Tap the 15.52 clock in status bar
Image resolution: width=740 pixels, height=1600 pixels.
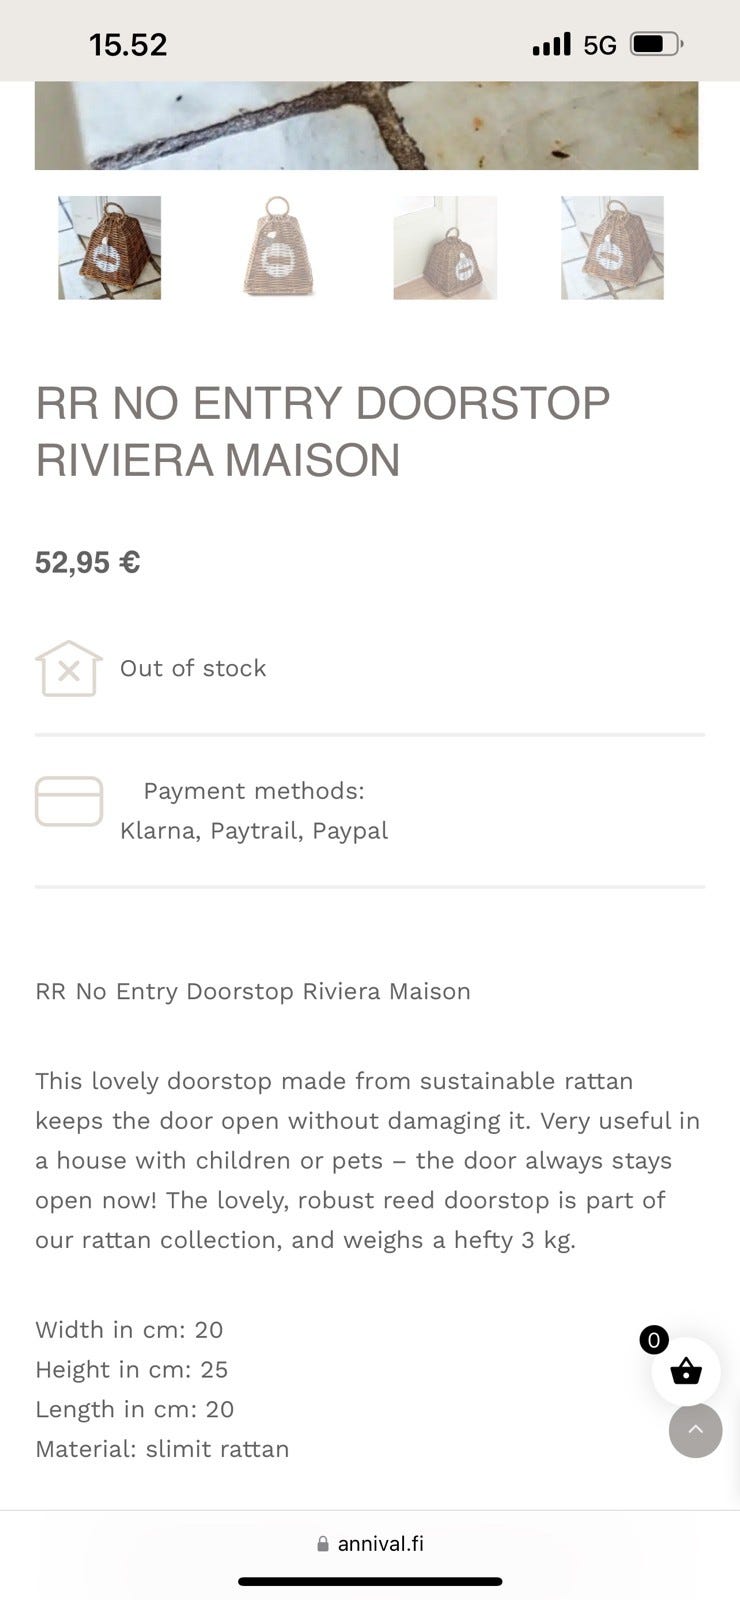(x=128, y=44)
